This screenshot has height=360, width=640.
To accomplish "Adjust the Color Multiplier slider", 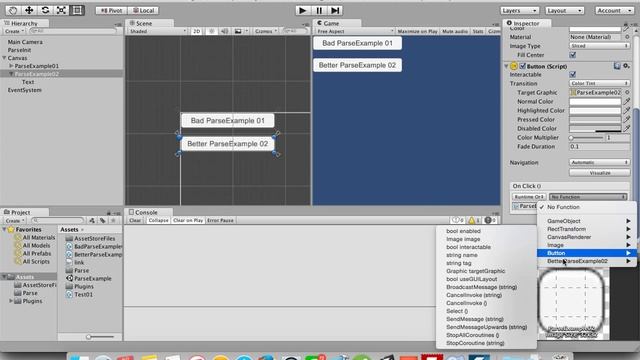I will click(x=587, y=138).
